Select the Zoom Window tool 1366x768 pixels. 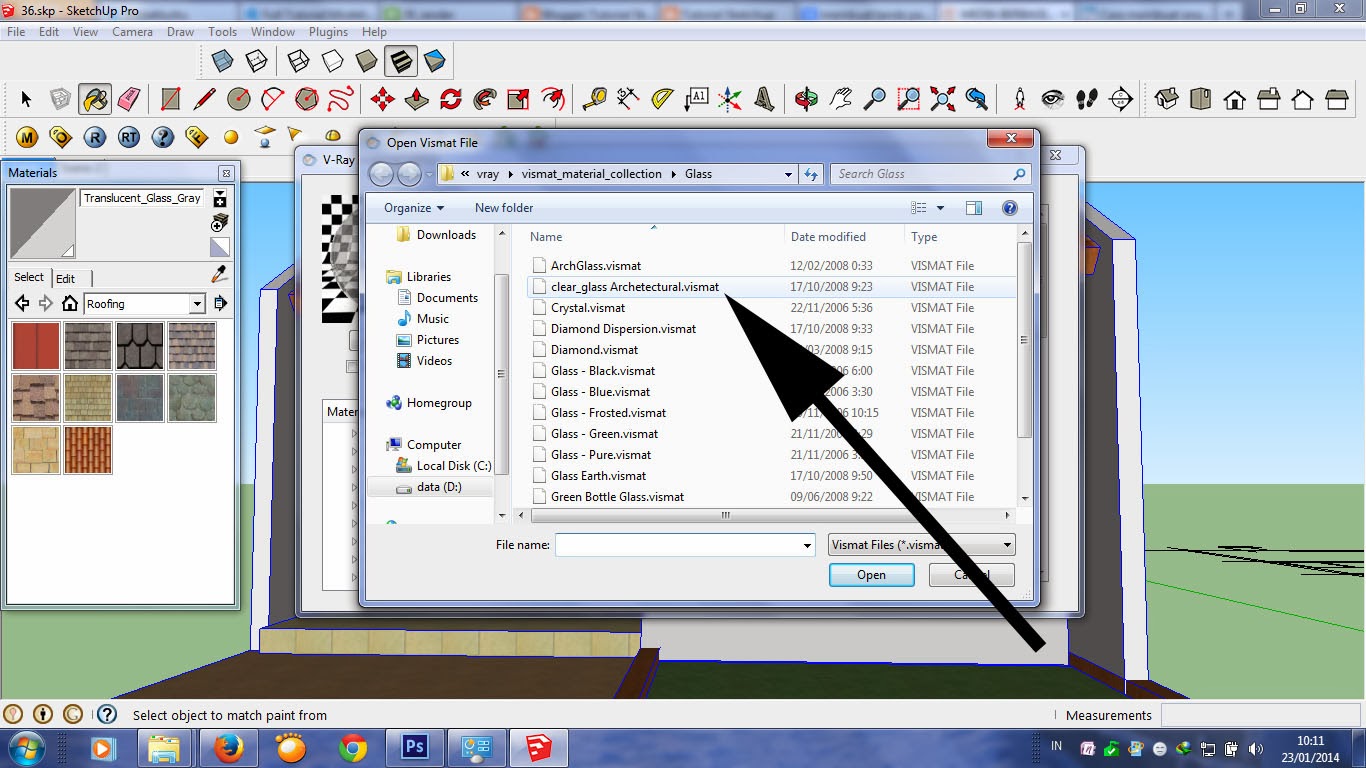909,99
